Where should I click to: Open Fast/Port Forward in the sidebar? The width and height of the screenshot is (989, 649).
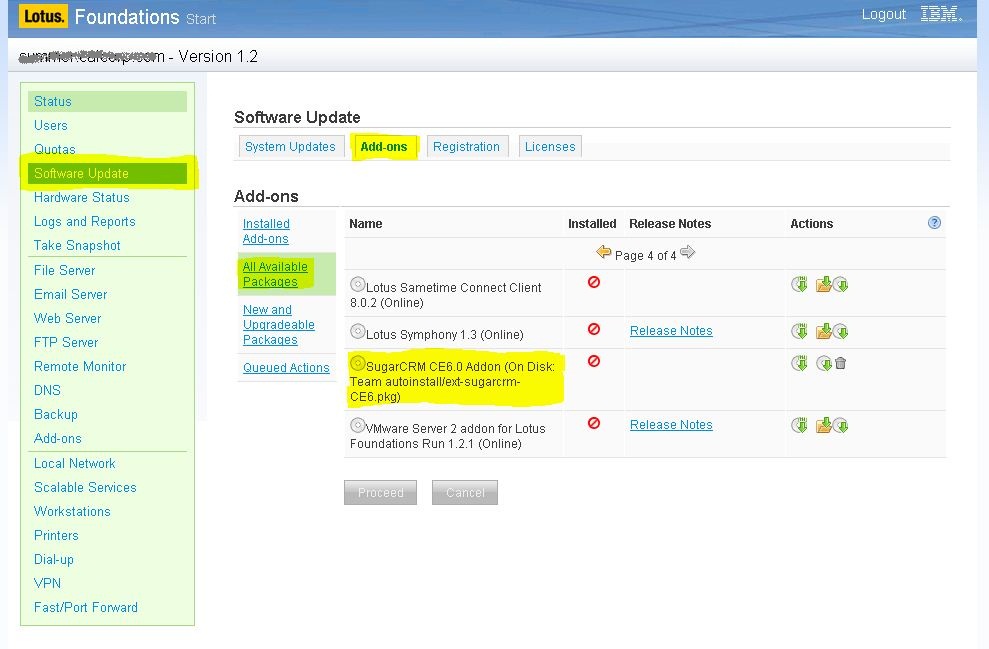click(86, 607)
